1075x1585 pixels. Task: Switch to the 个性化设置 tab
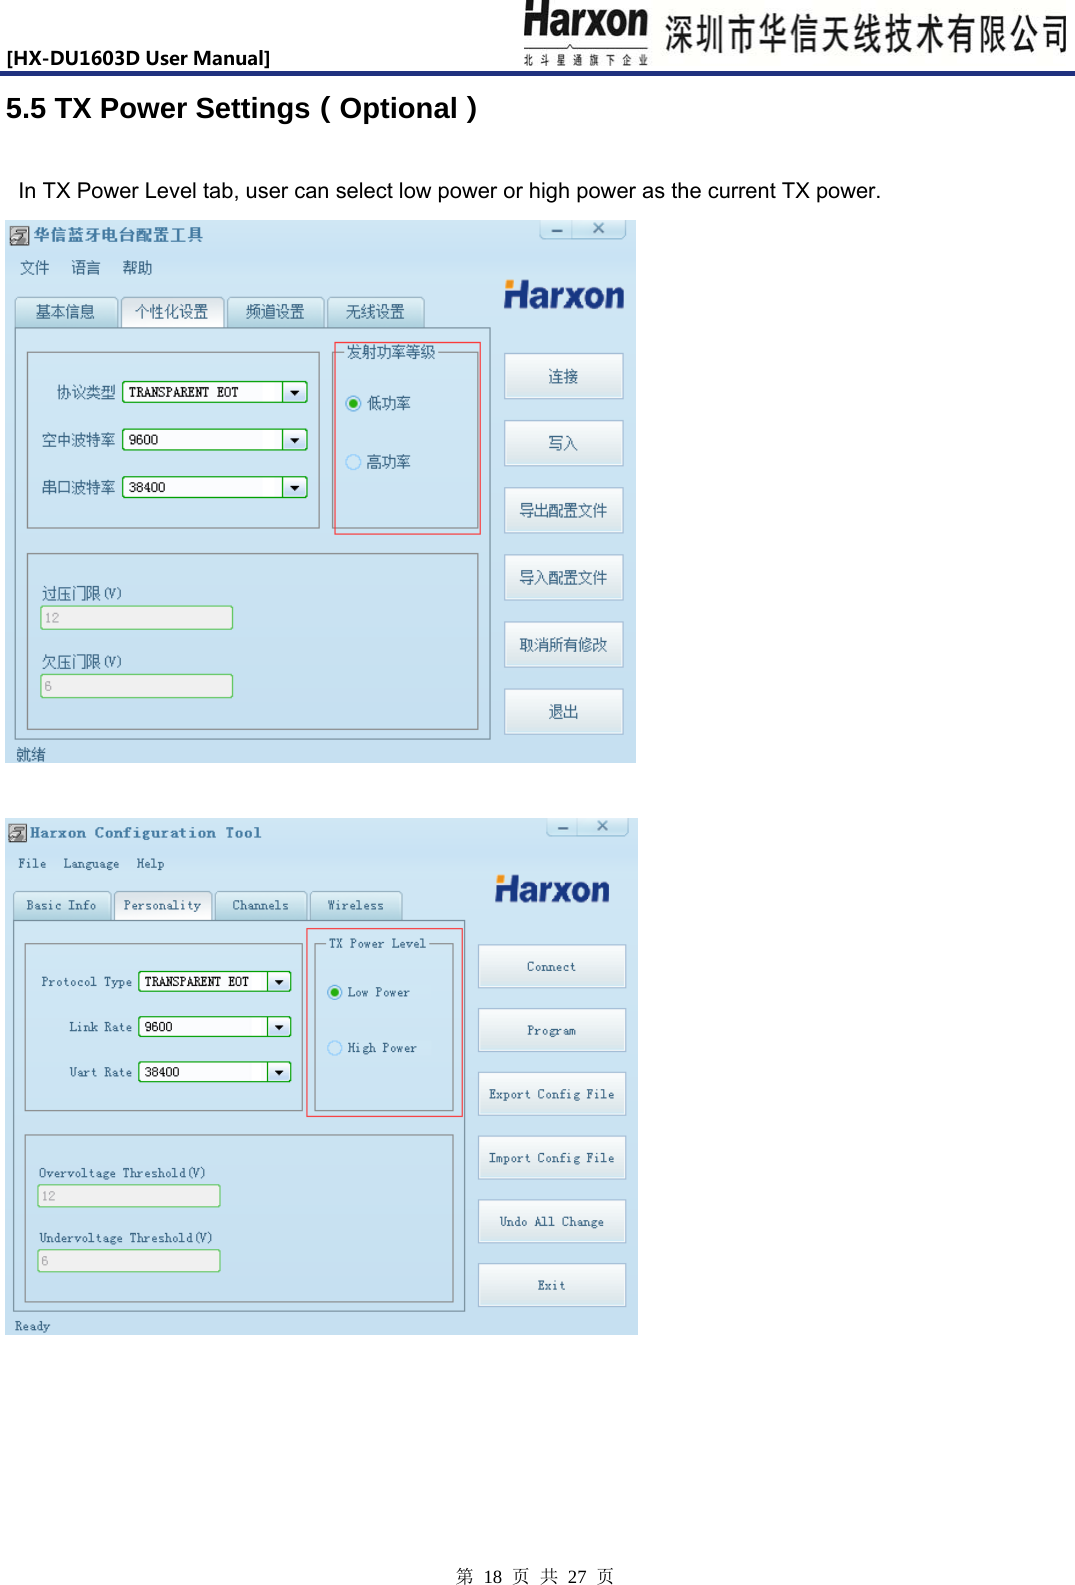pyautogui.click(x=172, y=312)
